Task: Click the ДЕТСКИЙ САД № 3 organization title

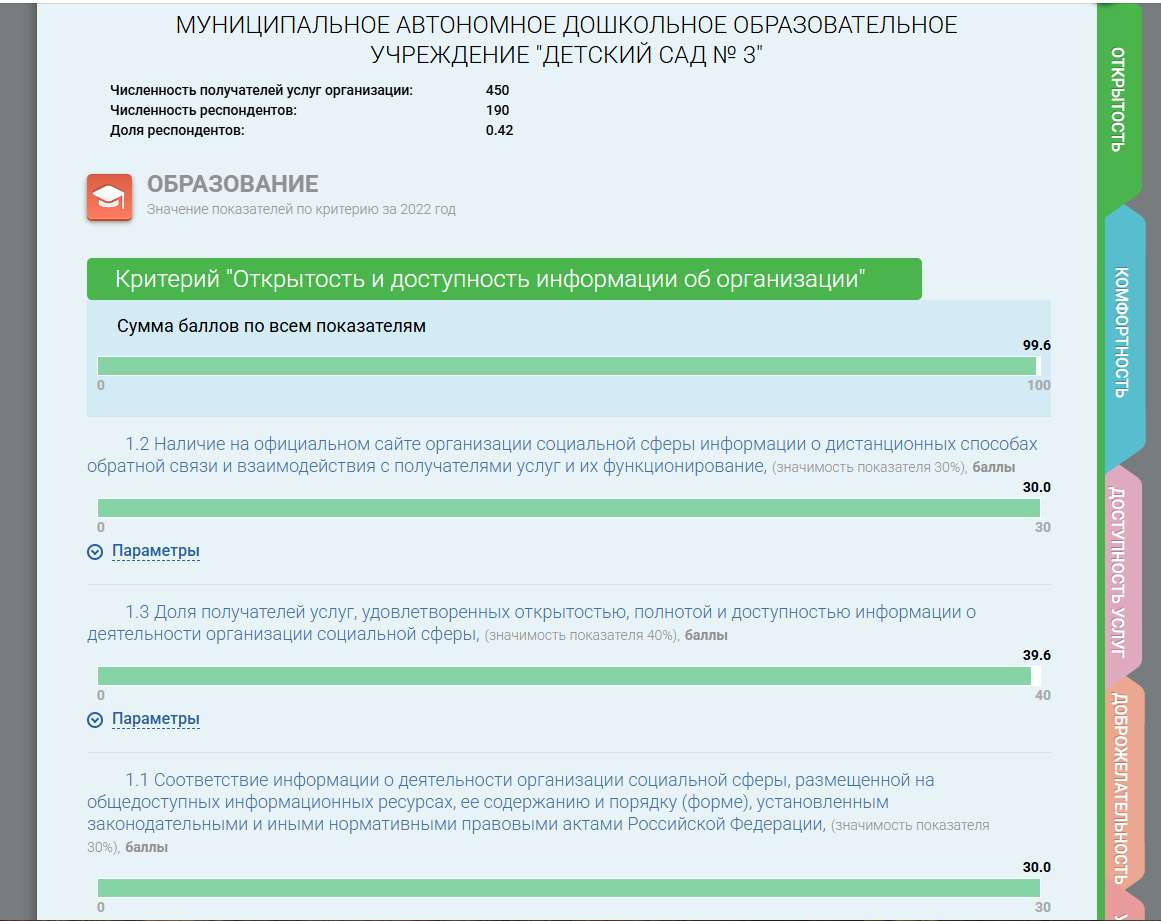Action: click(566, 40)
